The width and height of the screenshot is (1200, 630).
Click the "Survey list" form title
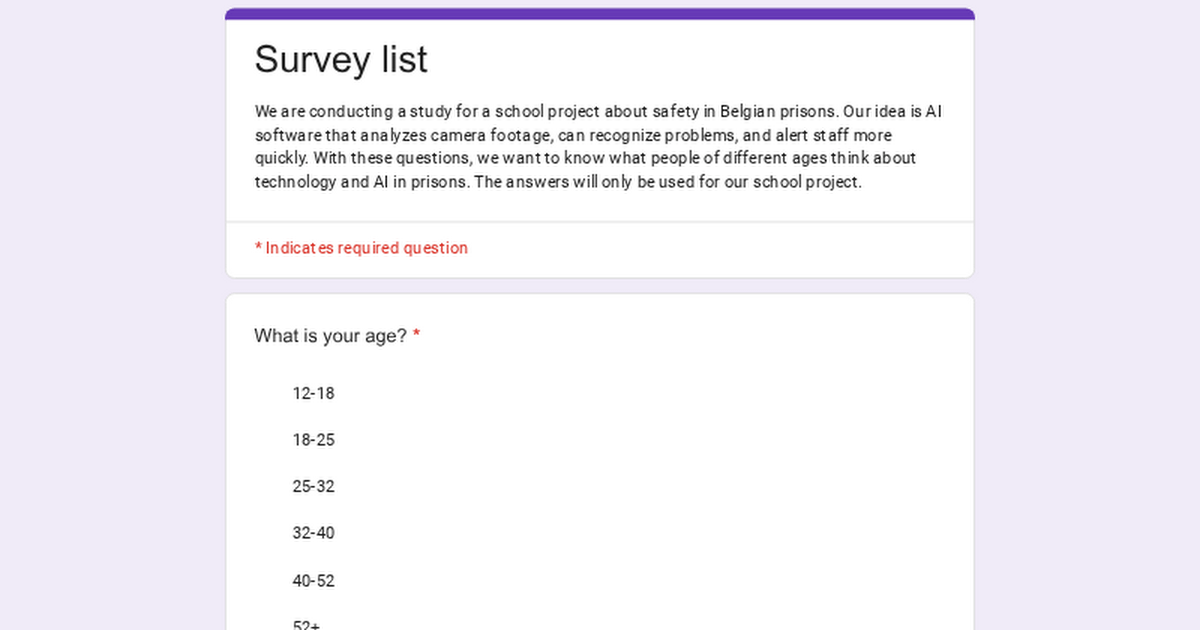pos(341,60)
